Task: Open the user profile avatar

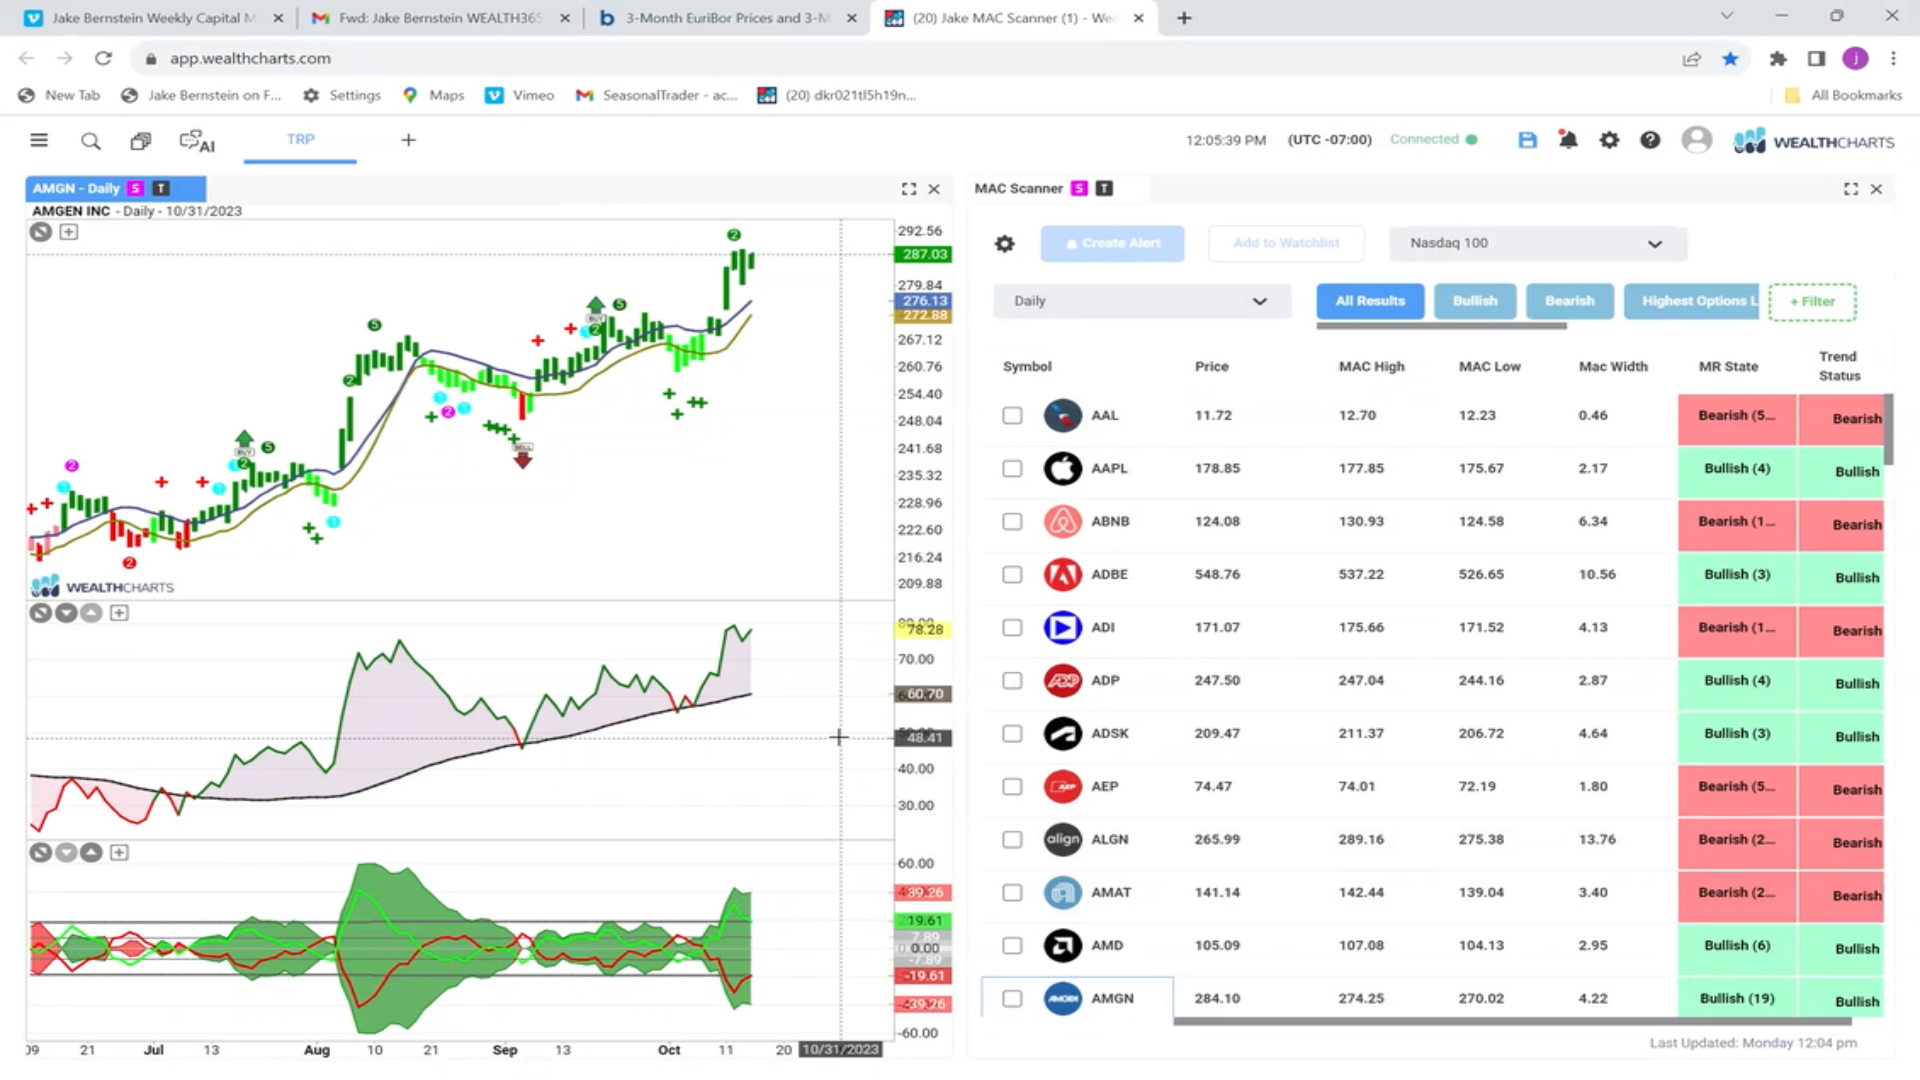Action: click(1696, 140)
